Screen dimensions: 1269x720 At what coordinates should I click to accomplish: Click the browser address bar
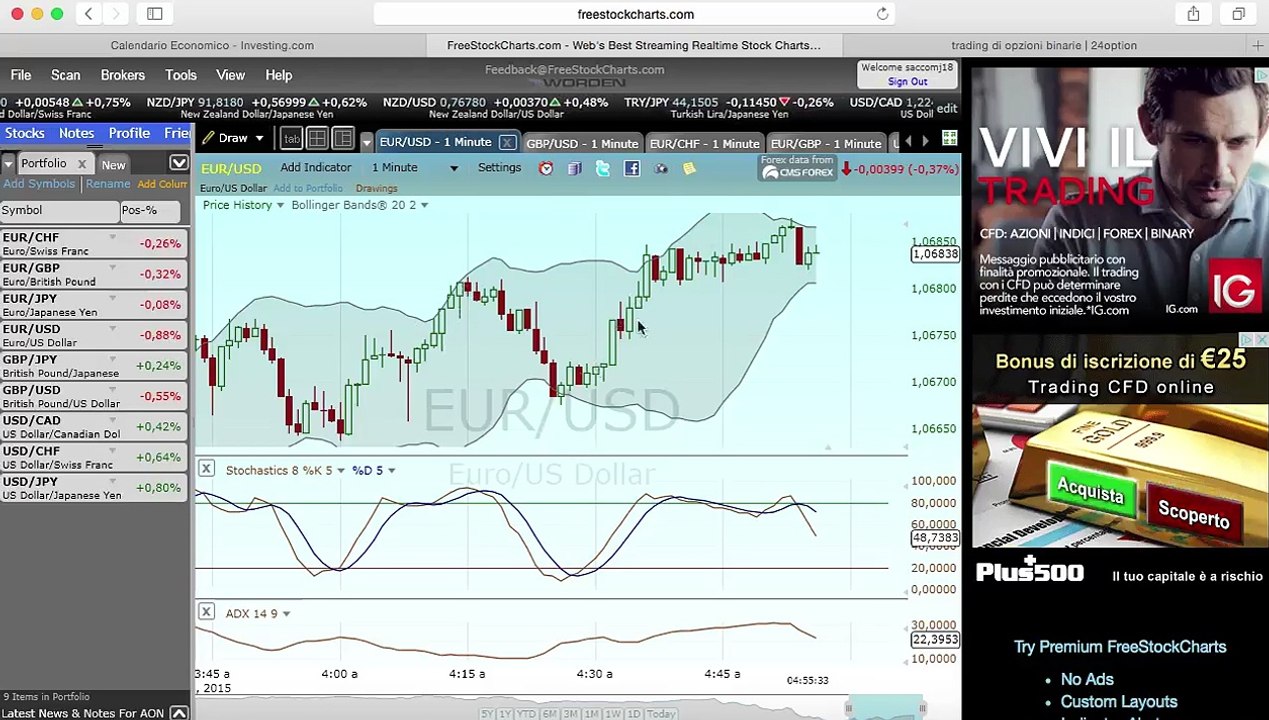click(635, 14)
